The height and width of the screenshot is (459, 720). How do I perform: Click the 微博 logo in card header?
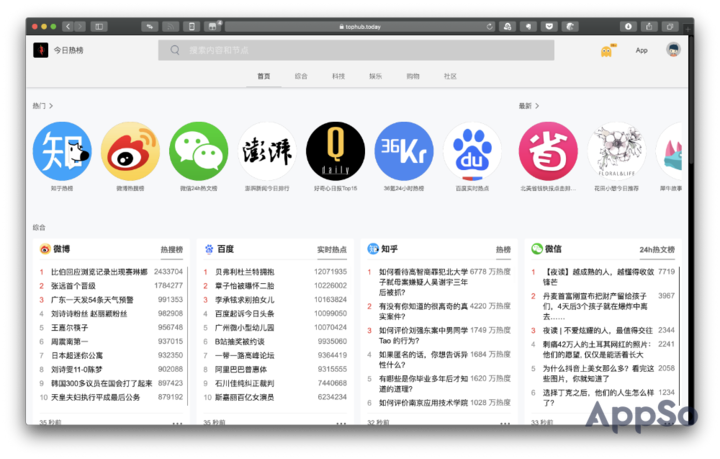tap(45, 249)
